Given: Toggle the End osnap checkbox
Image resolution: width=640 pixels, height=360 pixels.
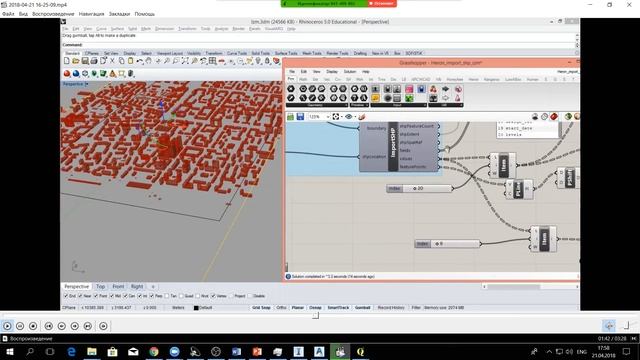Looking at the screenshot, I should 66,296.
